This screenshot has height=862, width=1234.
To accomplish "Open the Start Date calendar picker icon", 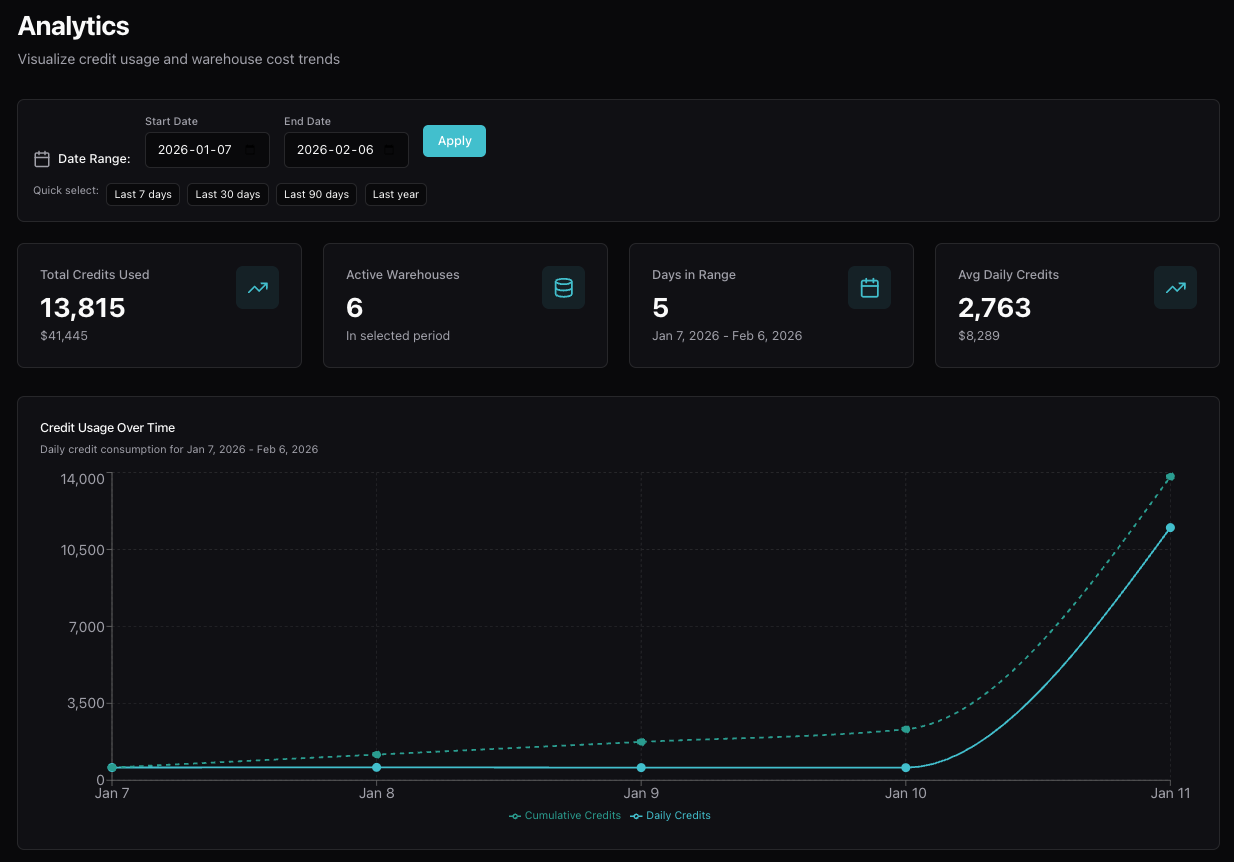I will pyautogui.click(x=250, y=150).
